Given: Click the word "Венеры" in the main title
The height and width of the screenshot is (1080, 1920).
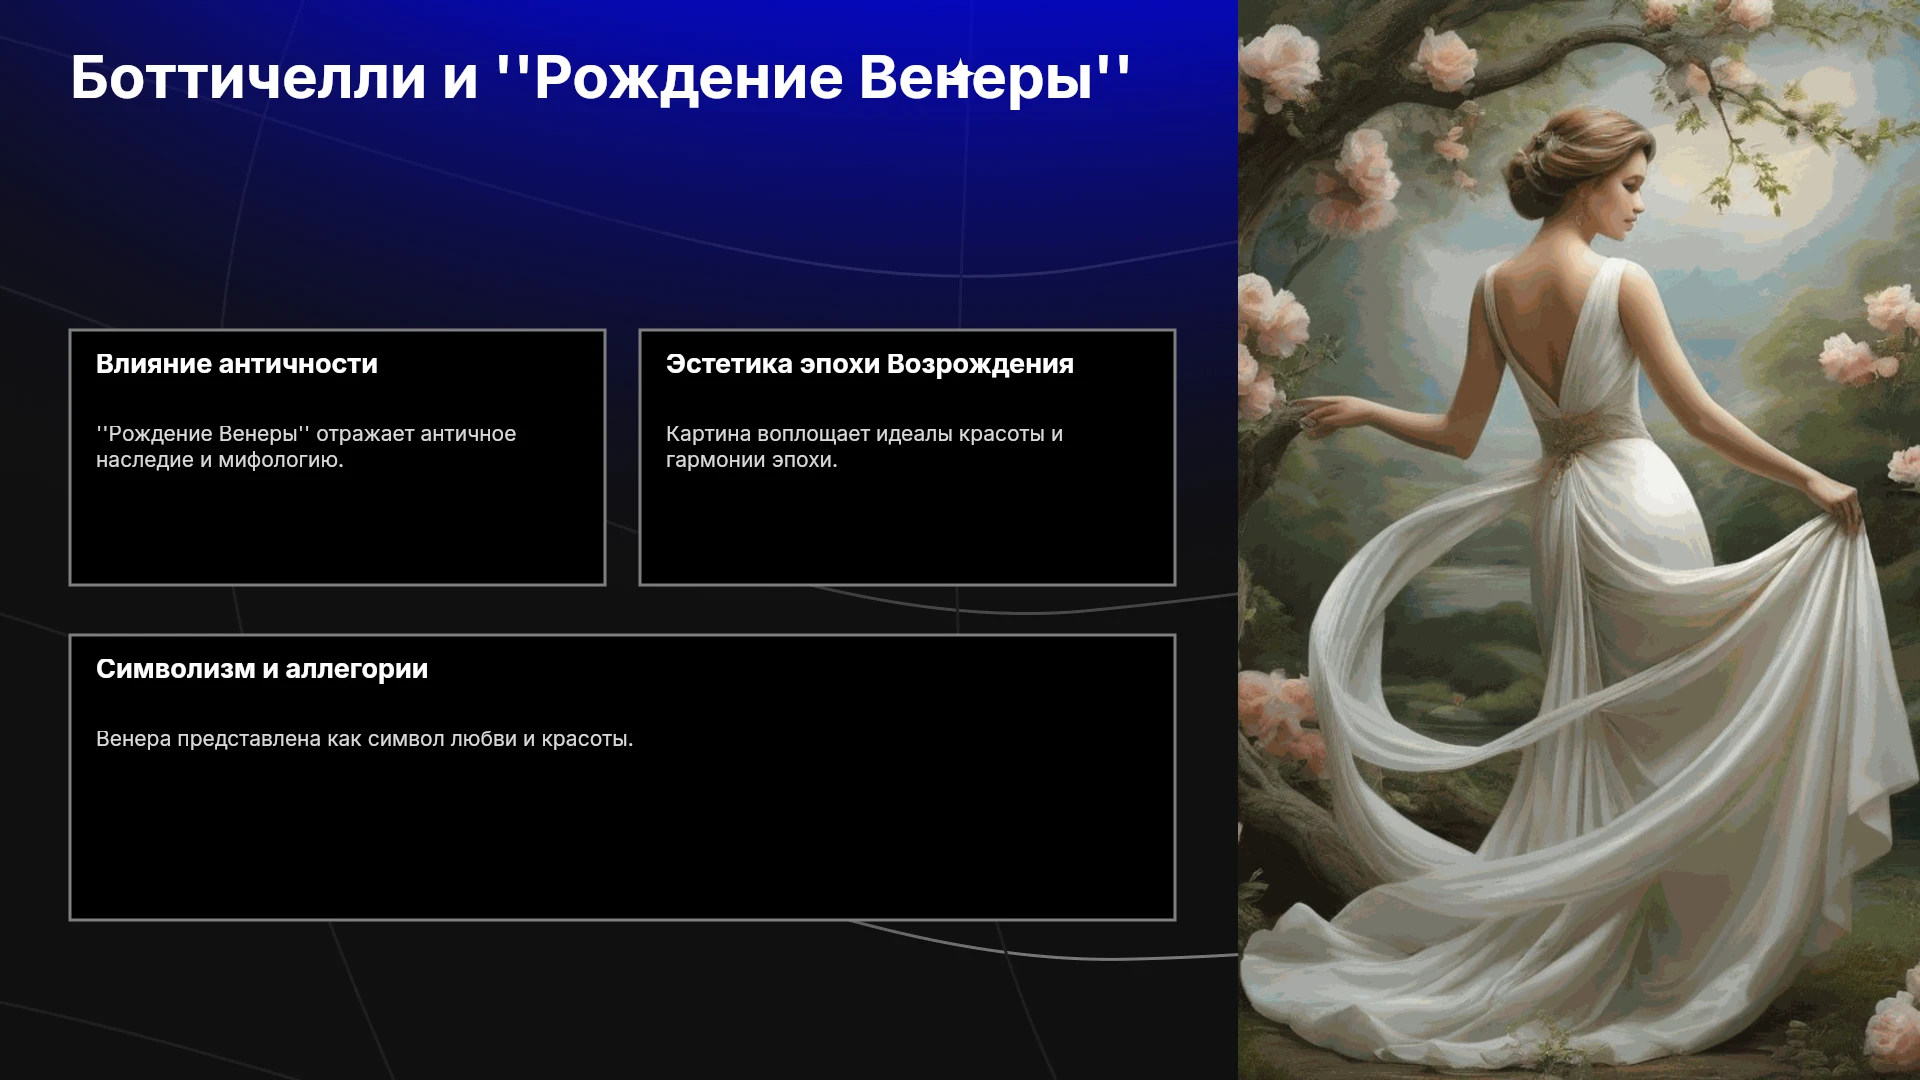Looking at the screenshot, I should point(976,77).
